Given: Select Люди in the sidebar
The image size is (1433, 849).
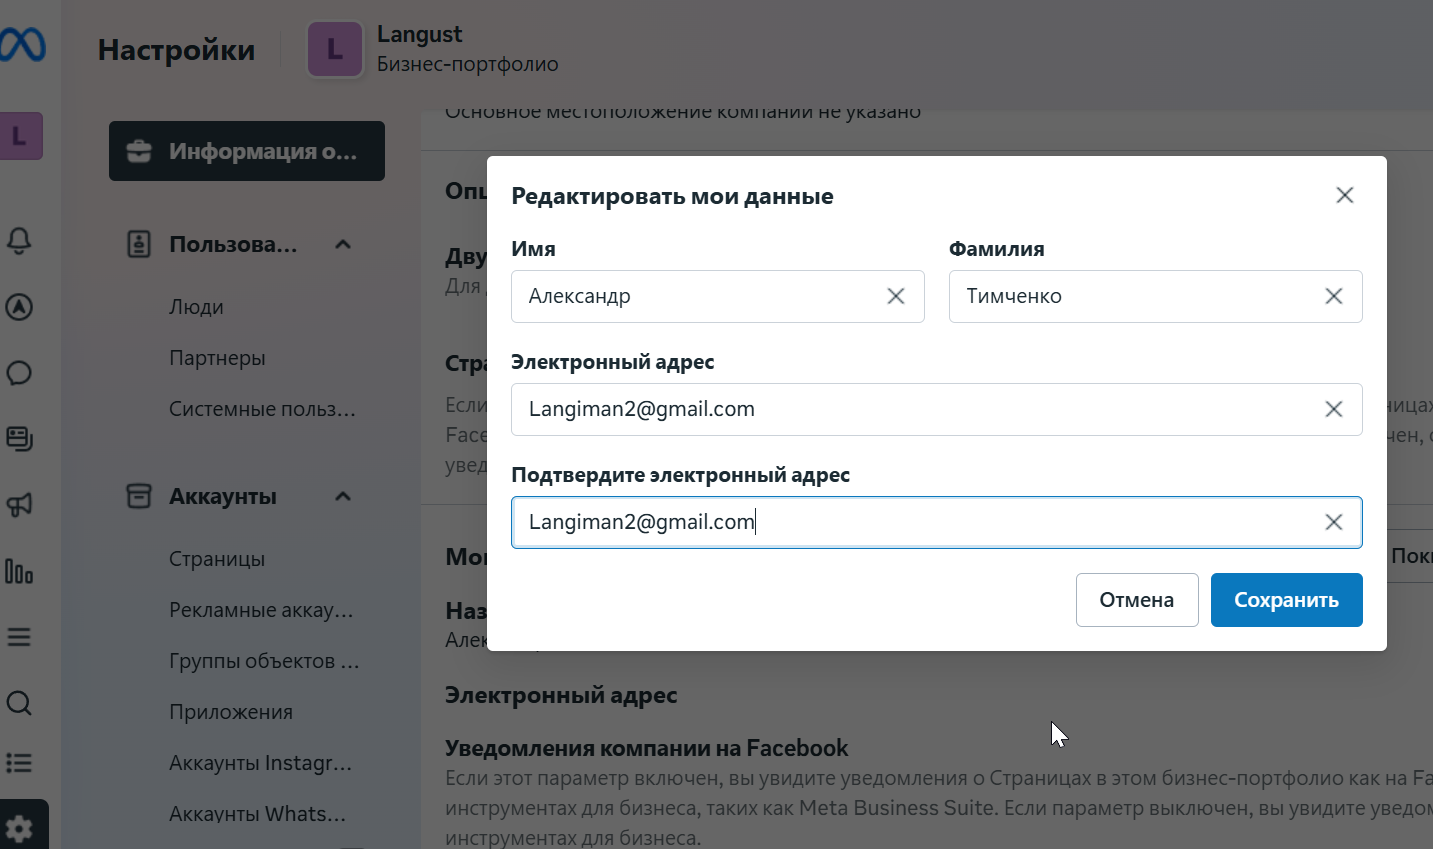Looking at the screenshot, I should pos(196,307).
